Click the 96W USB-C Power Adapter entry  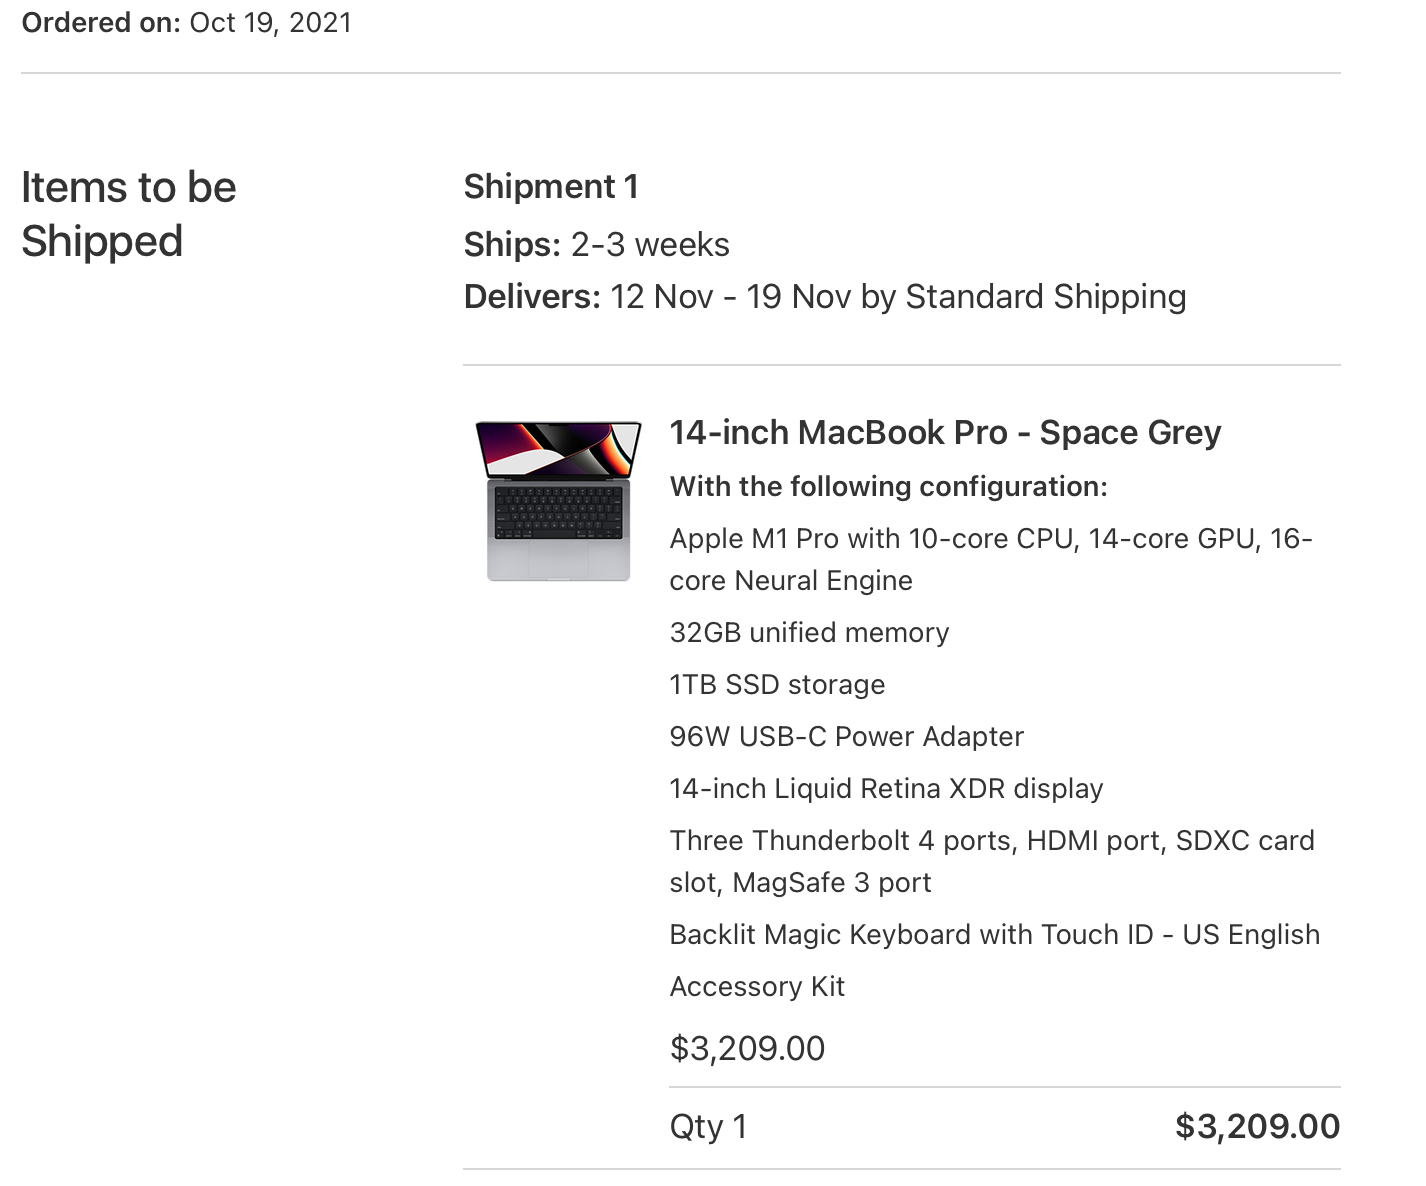(x=846, y=736)
